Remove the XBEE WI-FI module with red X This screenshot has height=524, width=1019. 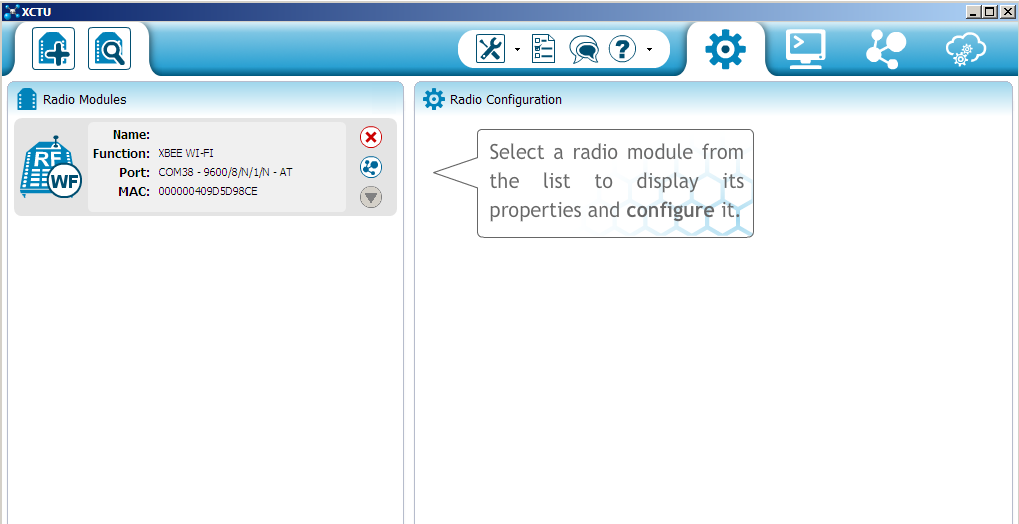click(371, 137)
